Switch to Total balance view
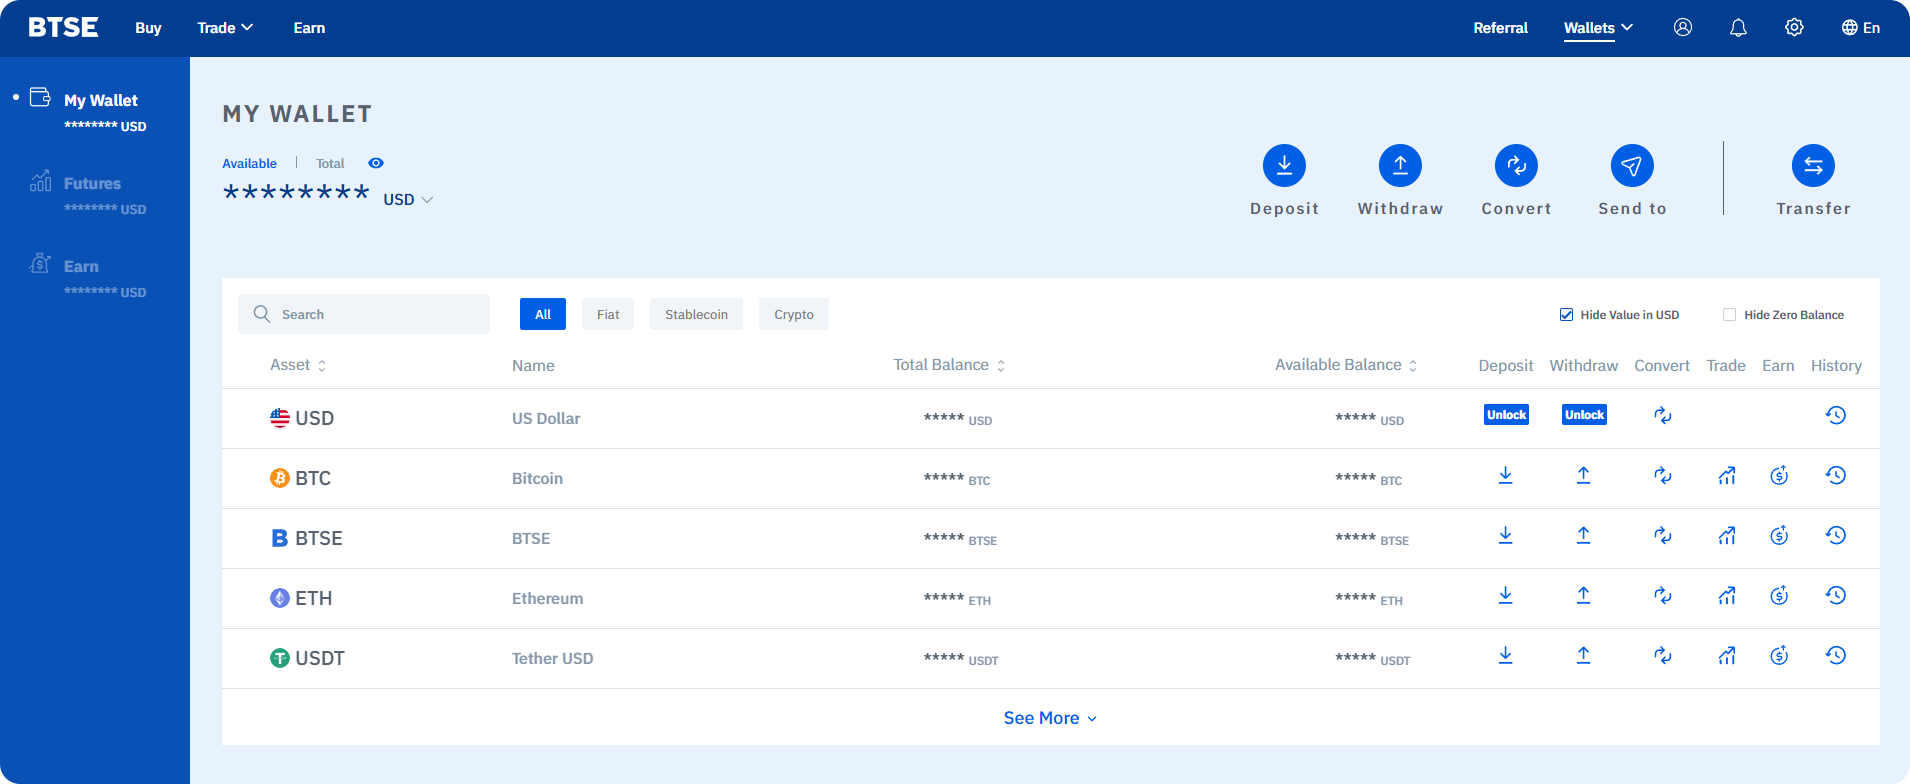This screenshot has width=1910, height=784. [330, 163]
